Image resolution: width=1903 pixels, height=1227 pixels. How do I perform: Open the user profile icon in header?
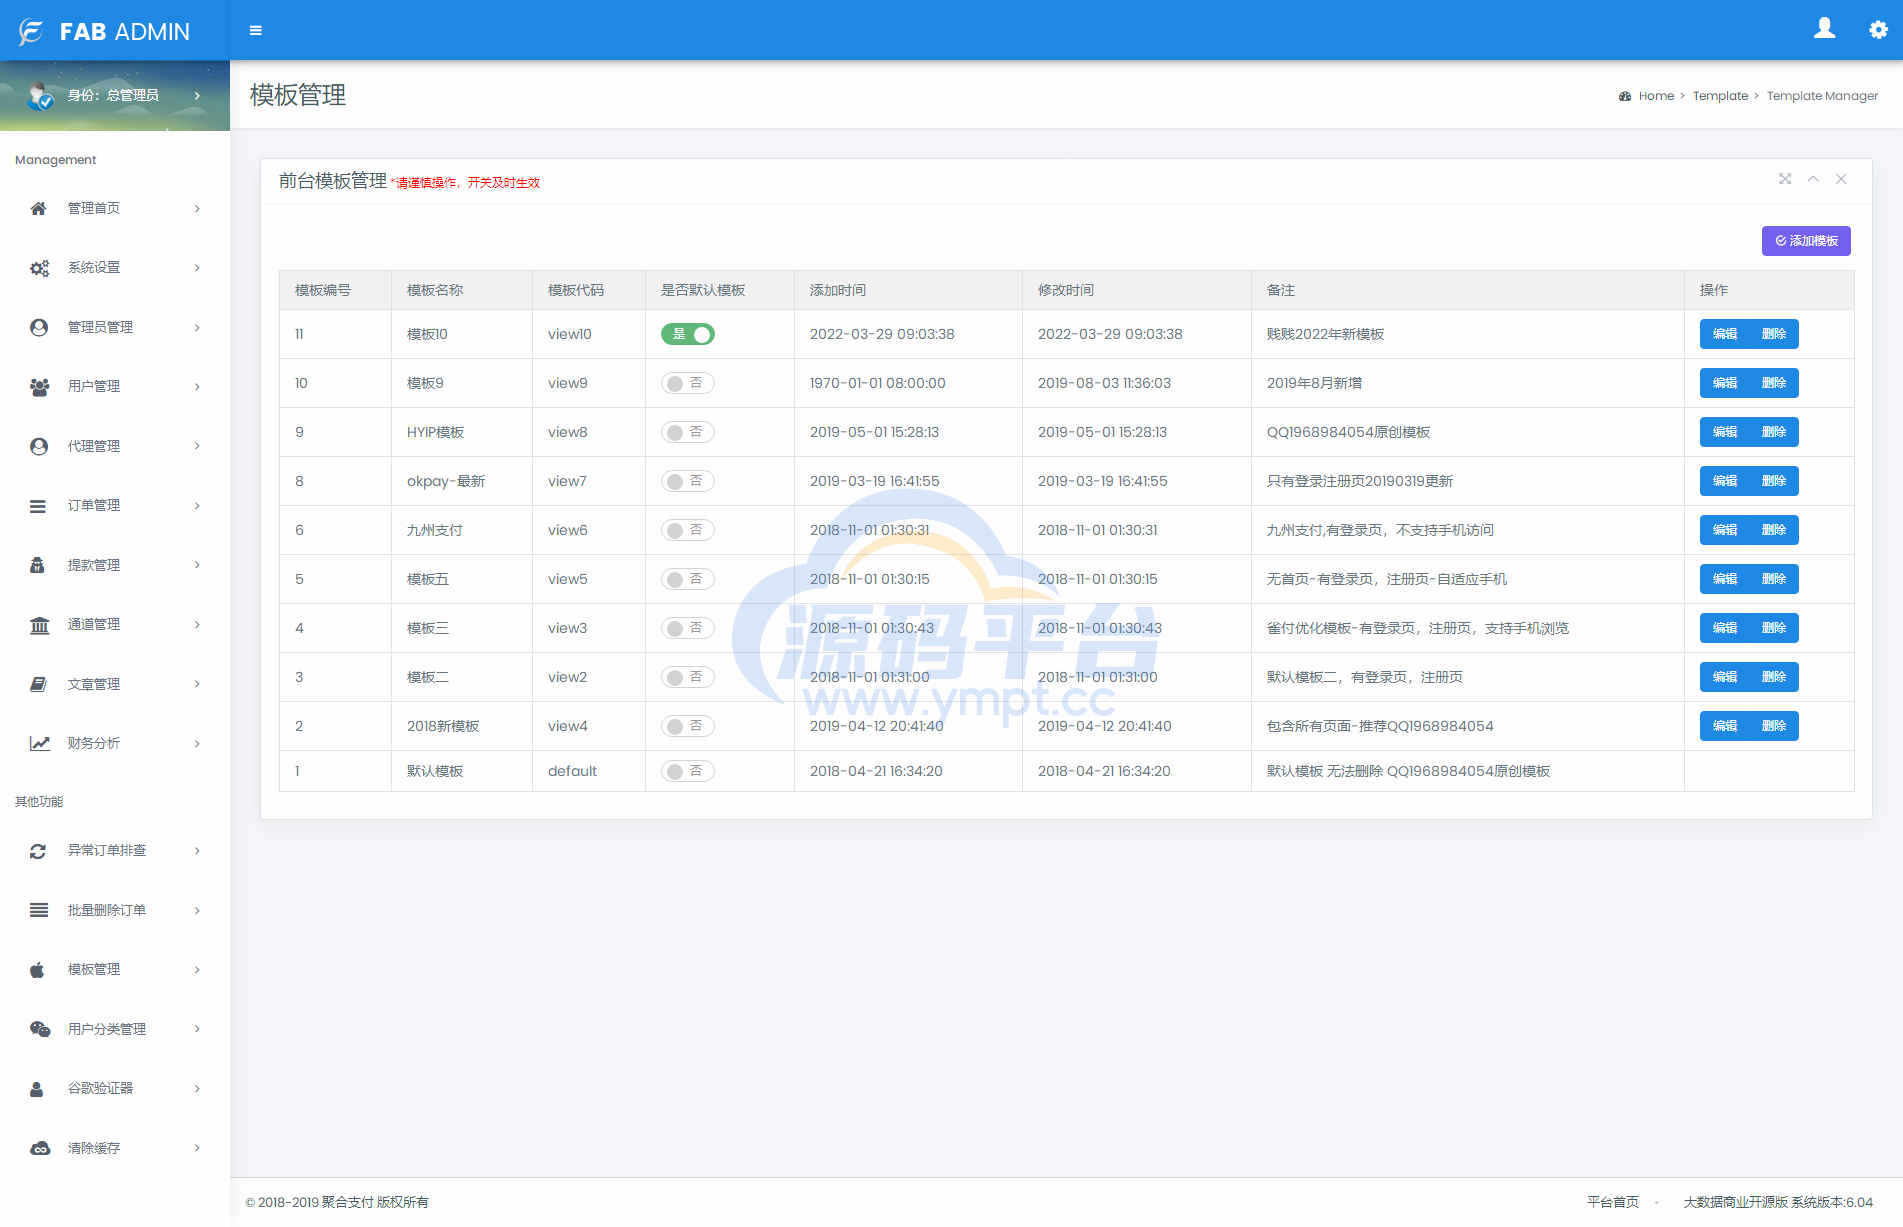click(1825, 29)
